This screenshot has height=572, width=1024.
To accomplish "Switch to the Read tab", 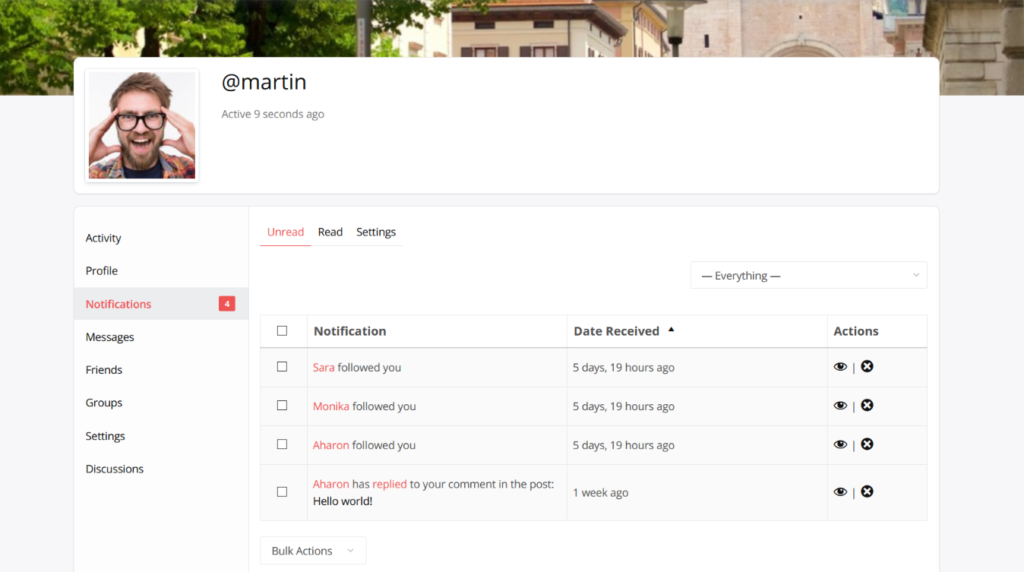I will click(330, 232).
